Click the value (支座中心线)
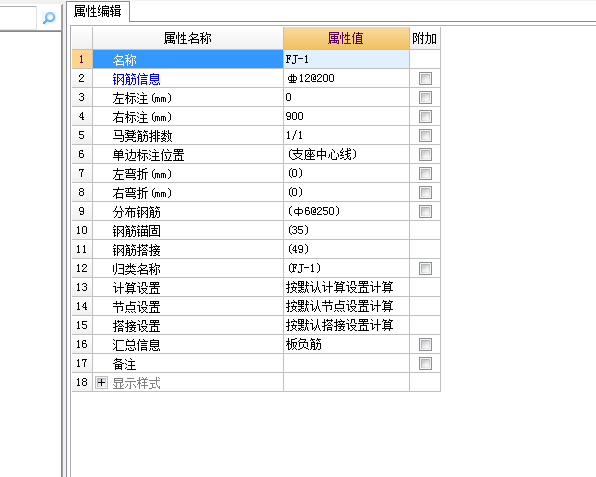 pos(322,154)
